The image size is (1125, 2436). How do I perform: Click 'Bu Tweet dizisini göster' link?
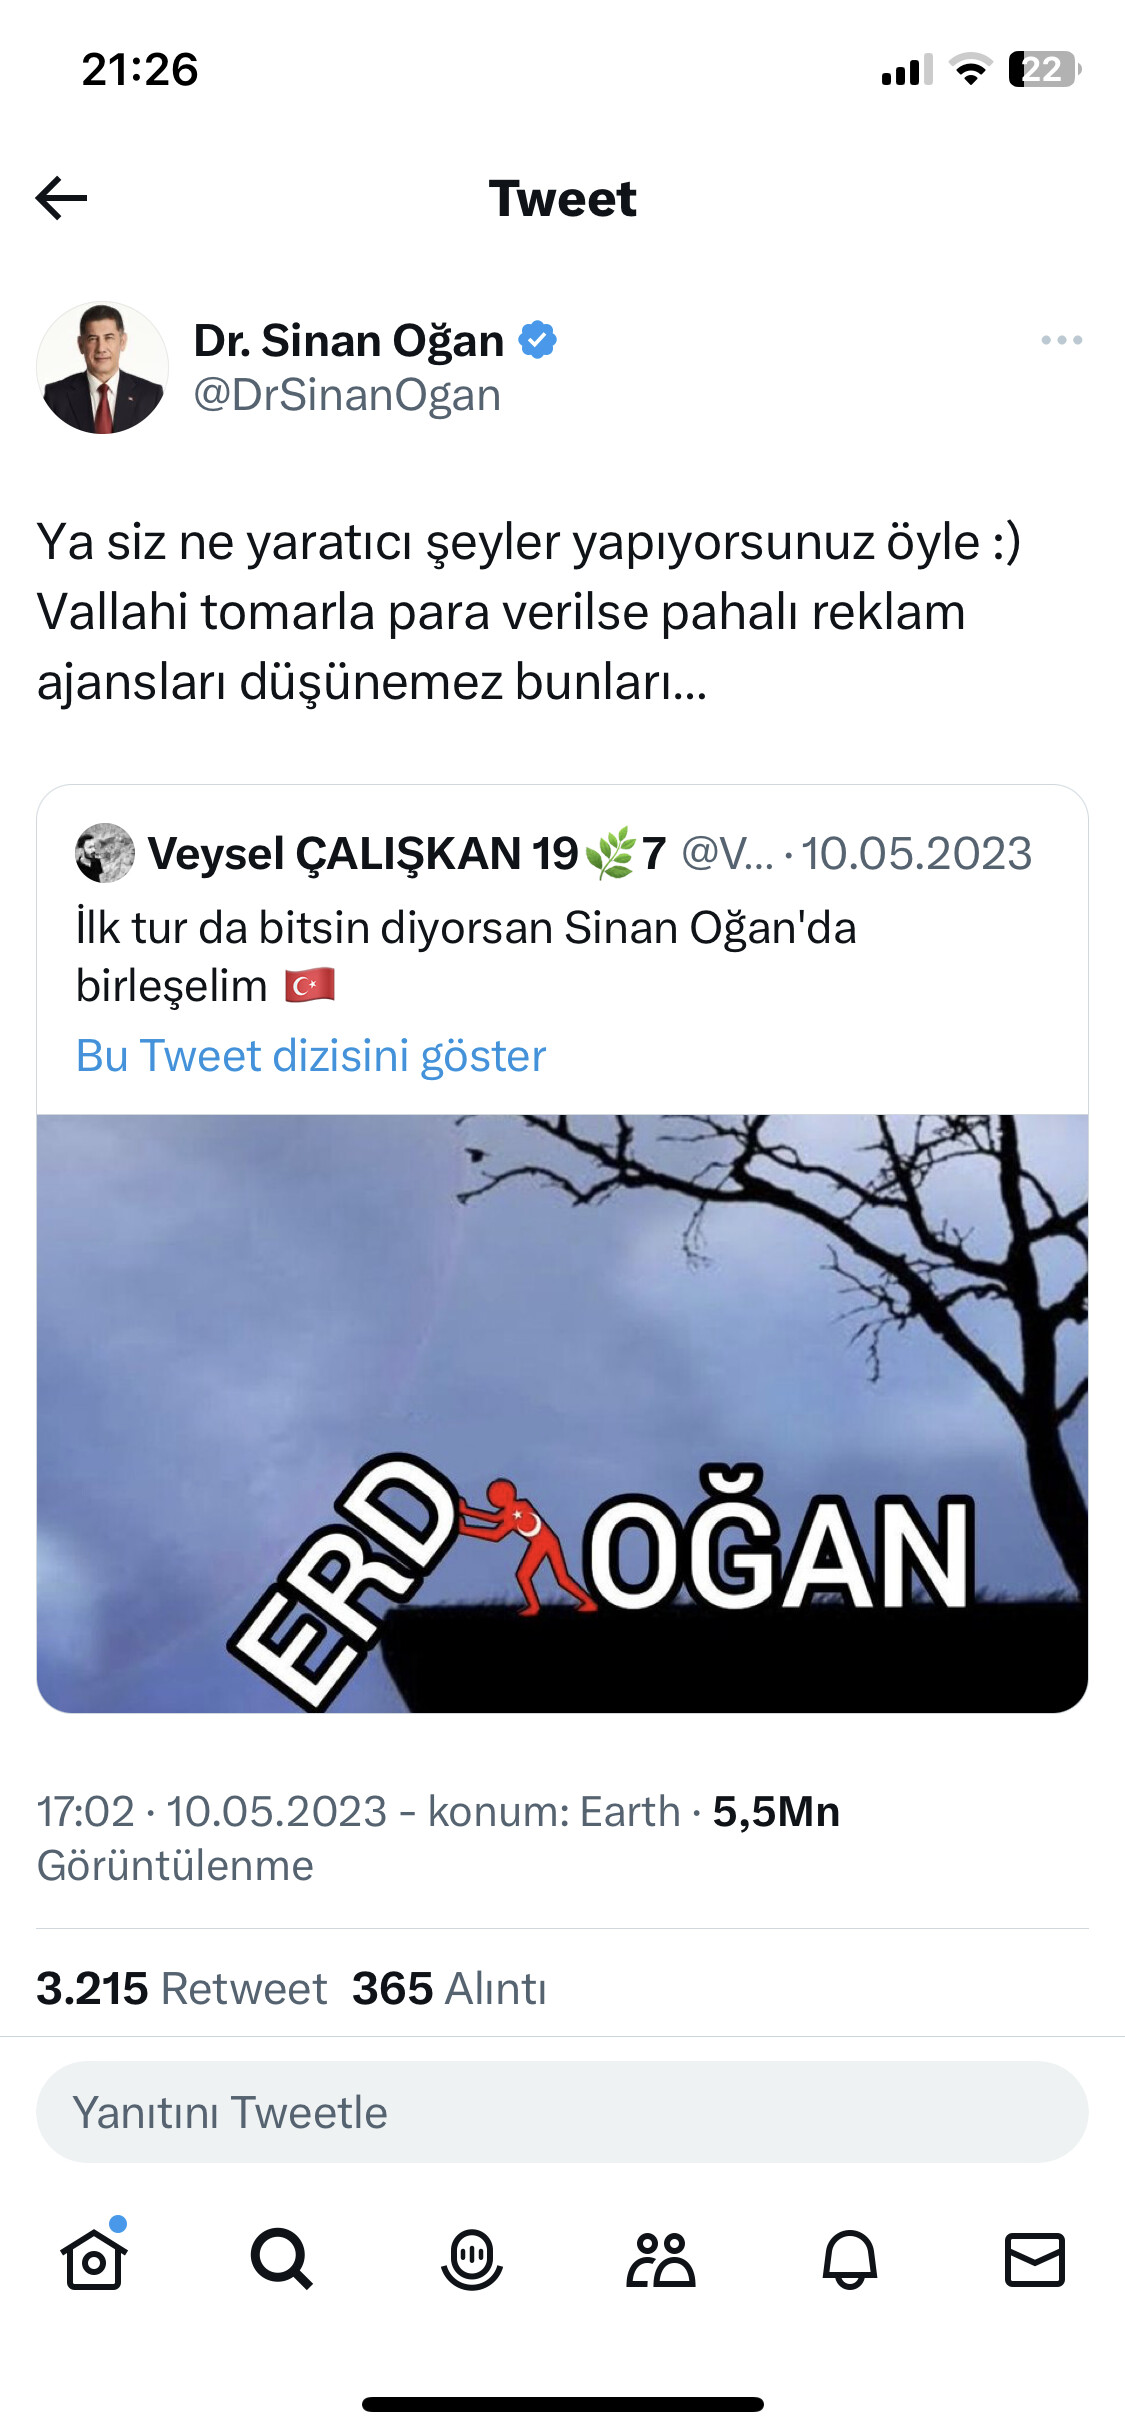pos(311,1055)
